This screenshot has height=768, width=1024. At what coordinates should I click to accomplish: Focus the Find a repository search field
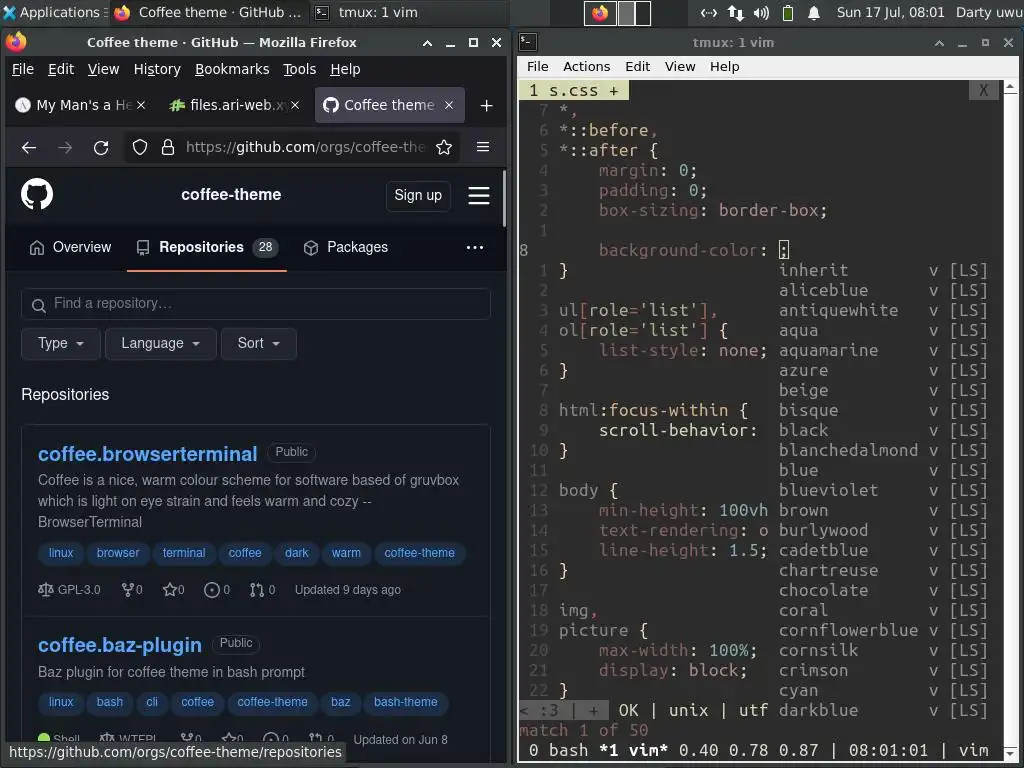[256, 304]
